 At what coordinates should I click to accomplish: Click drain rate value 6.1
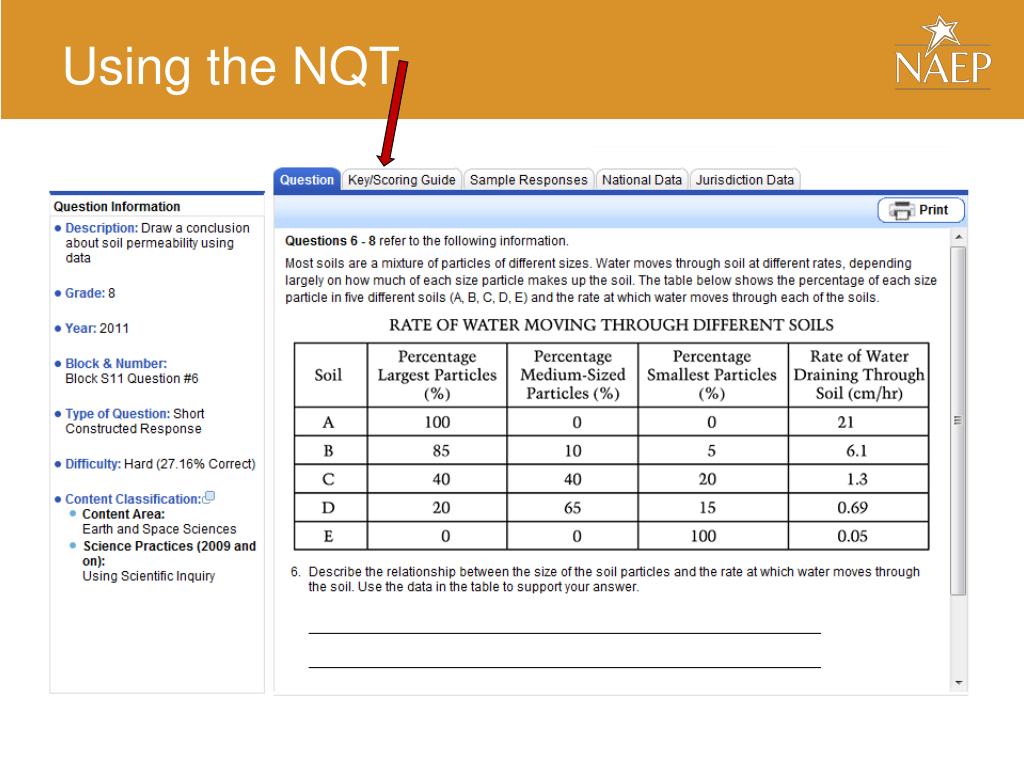pos(856,451)
